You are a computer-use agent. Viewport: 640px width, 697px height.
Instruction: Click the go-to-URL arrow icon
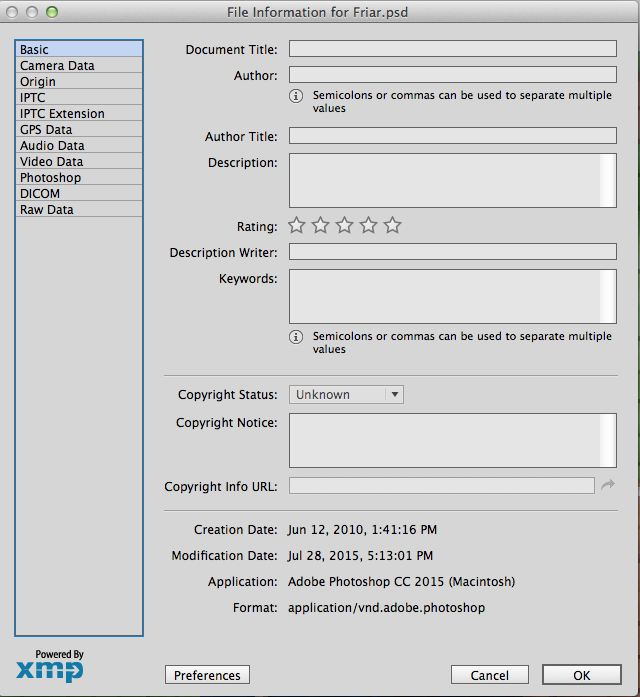click(x=608, y=485)
